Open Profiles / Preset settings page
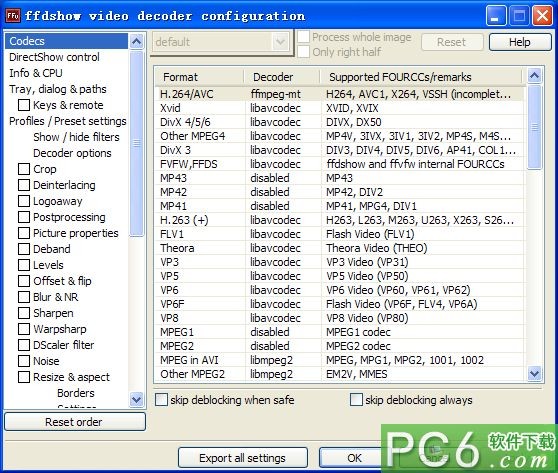This screenshot has height=473, width=558. pos(68,121)
